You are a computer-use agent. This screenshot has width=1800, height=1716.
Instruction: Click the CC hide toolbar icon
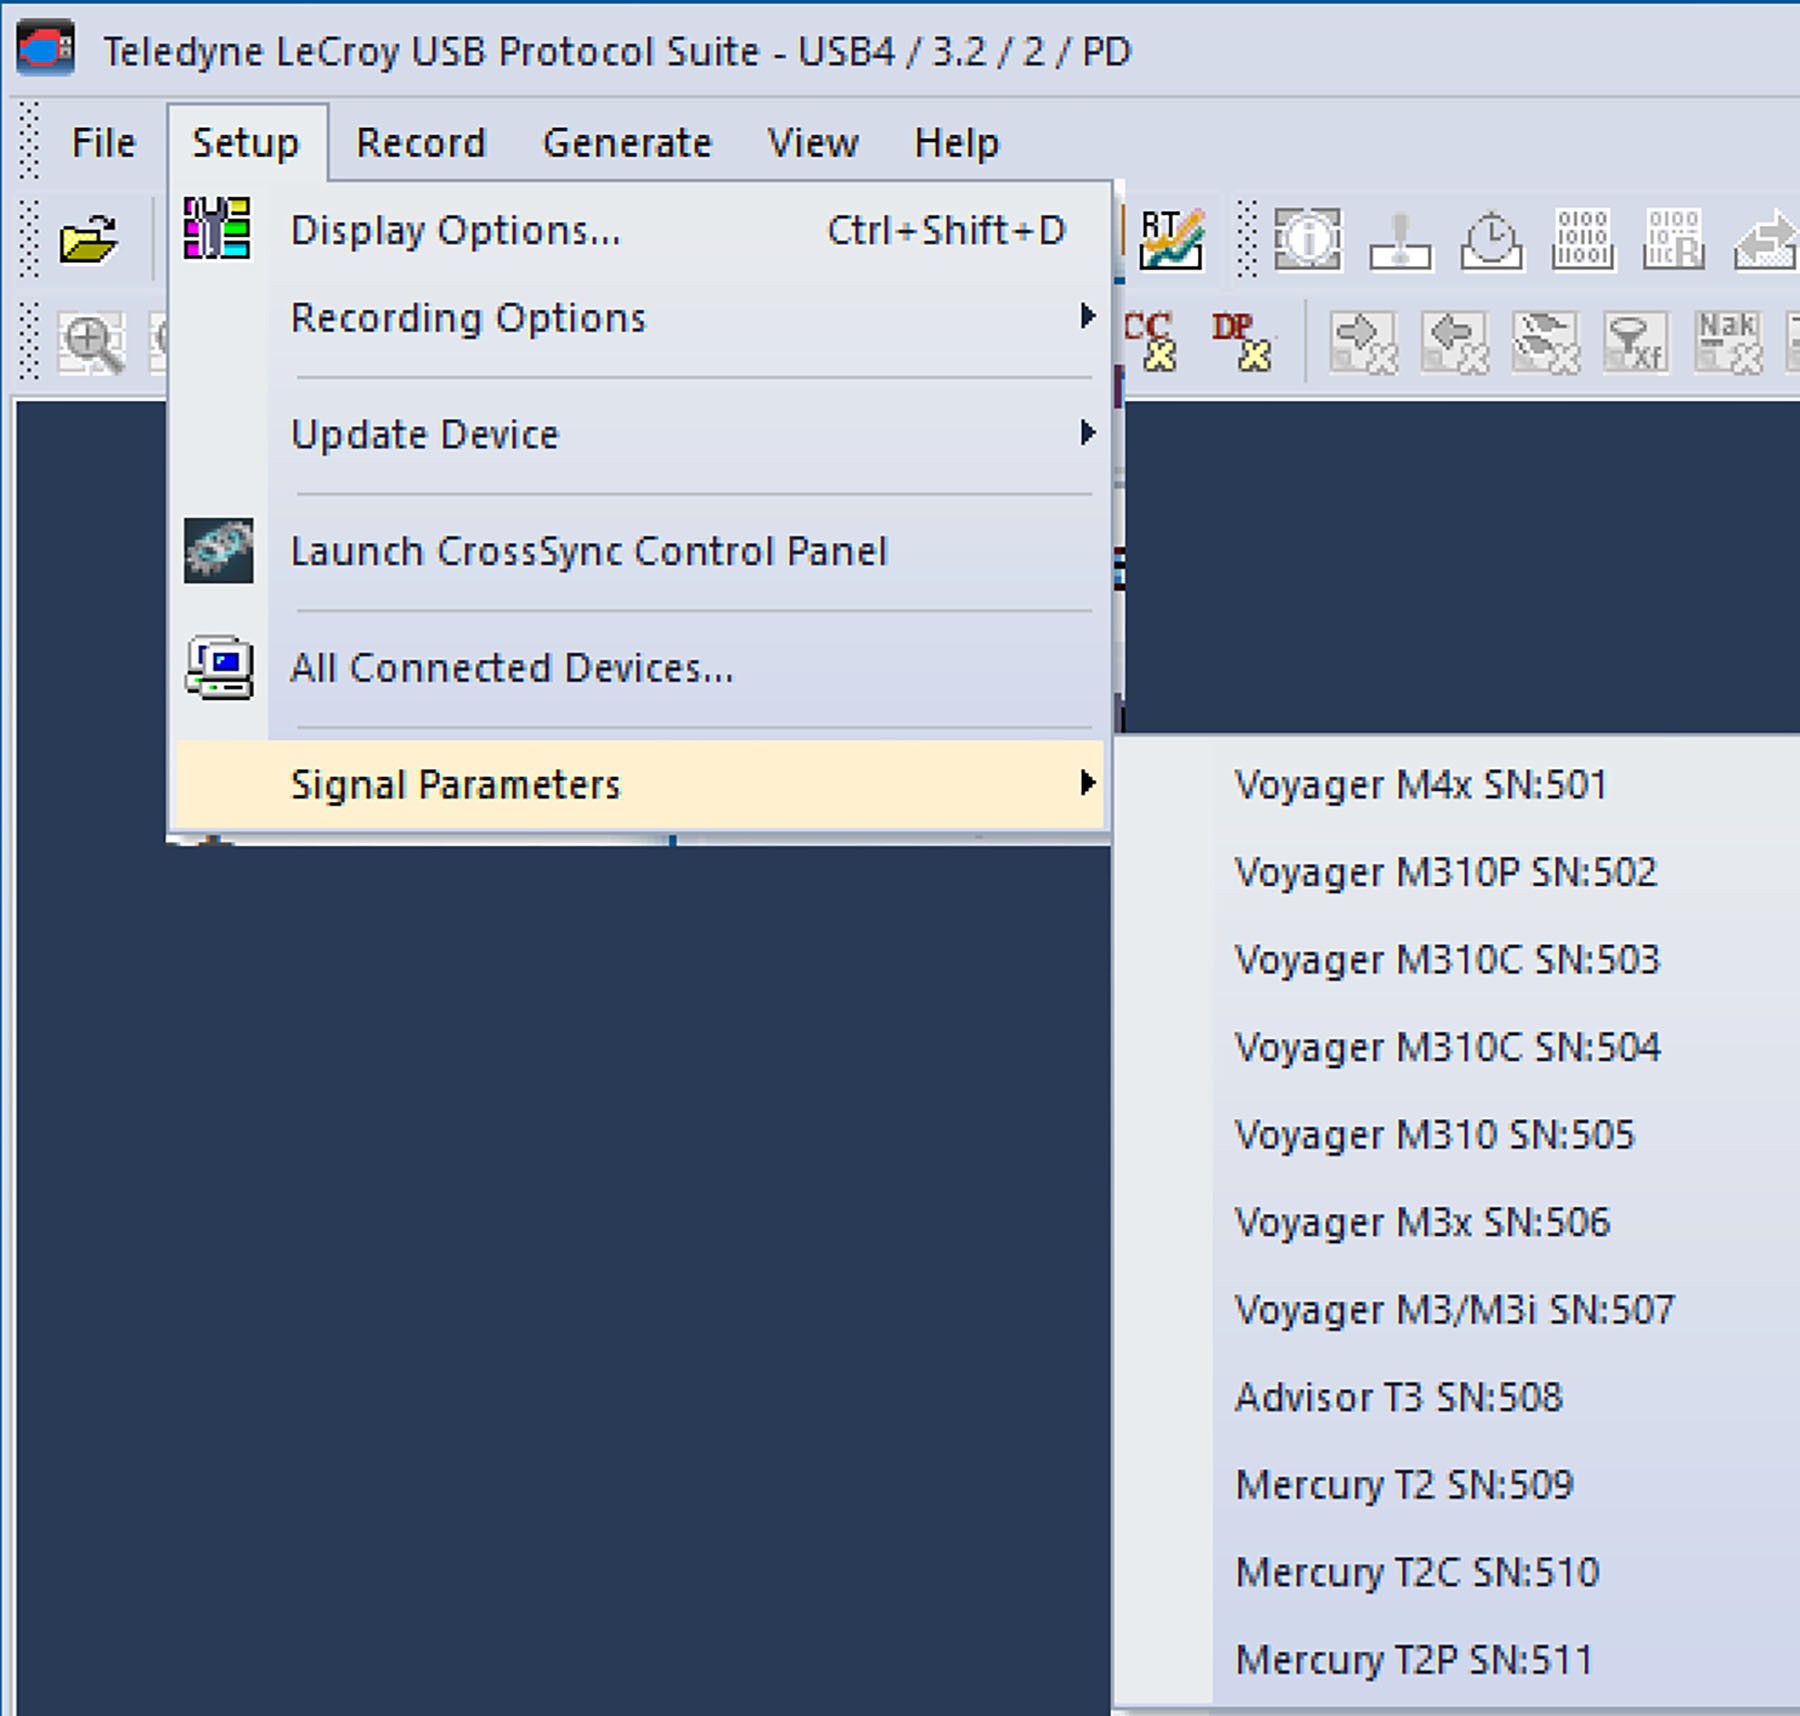[x=1149, y=341]
